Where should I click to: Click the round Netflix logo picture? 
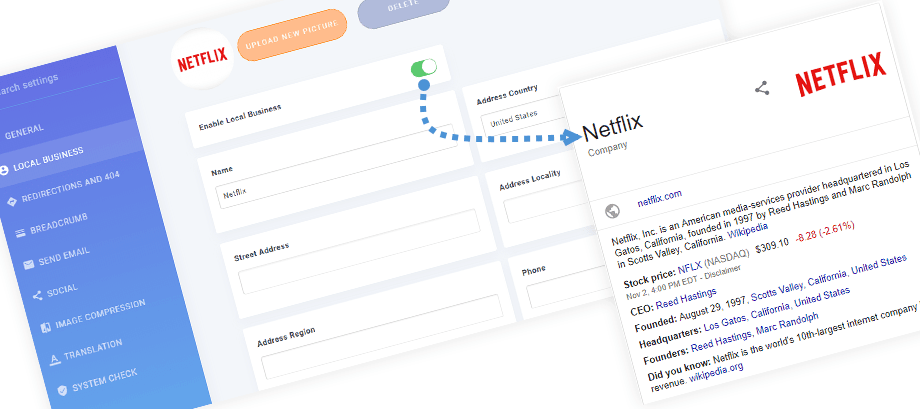[202, 59]
